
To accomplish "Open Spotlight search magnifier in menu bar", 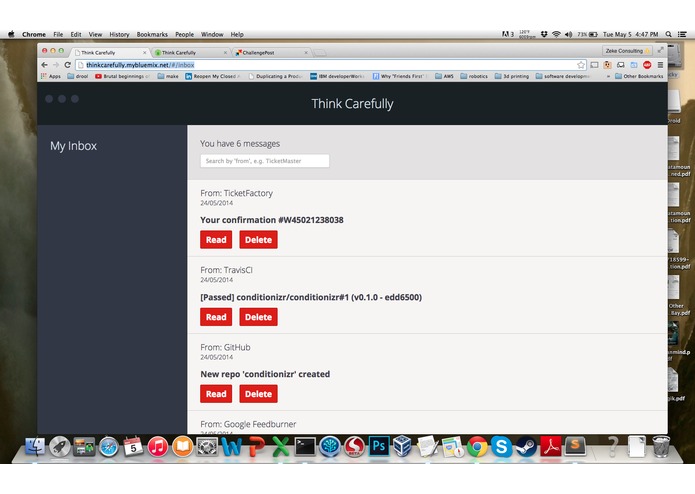I will click(x=668, y=34).
